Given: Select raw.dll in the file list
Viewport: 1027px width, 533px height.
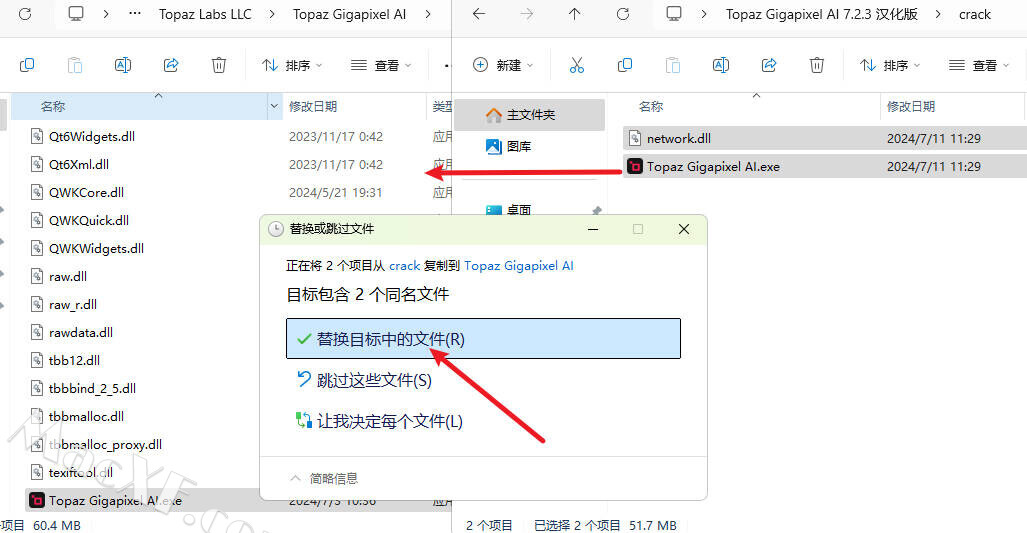Looking at the screenshot, I should pos(67,276).
